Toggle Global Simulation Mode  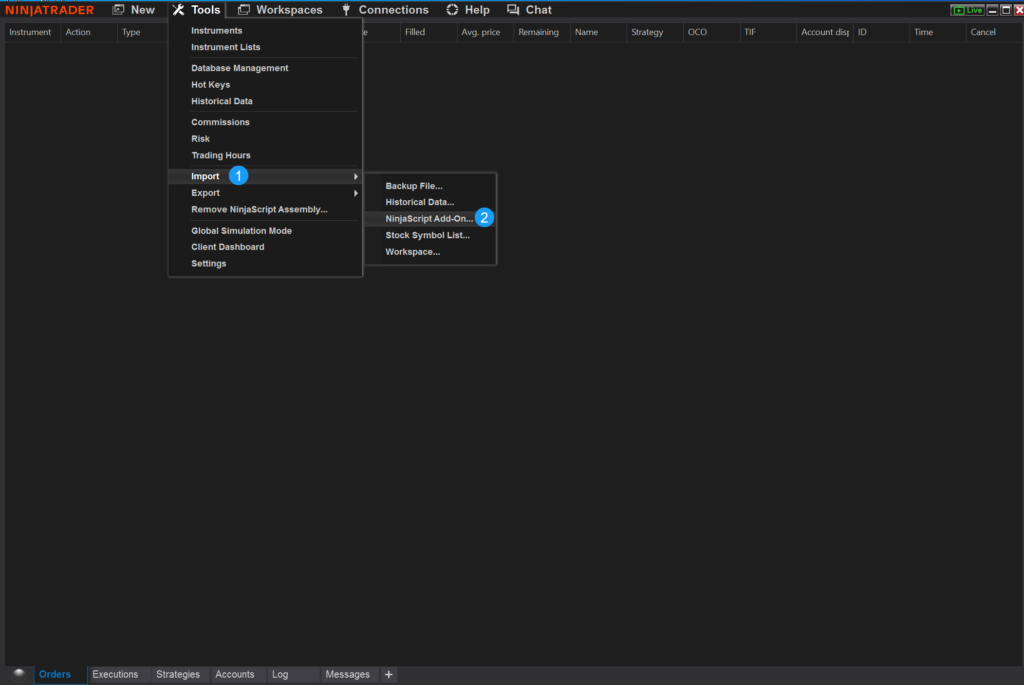pyautogui.click(x=241, y=231)
